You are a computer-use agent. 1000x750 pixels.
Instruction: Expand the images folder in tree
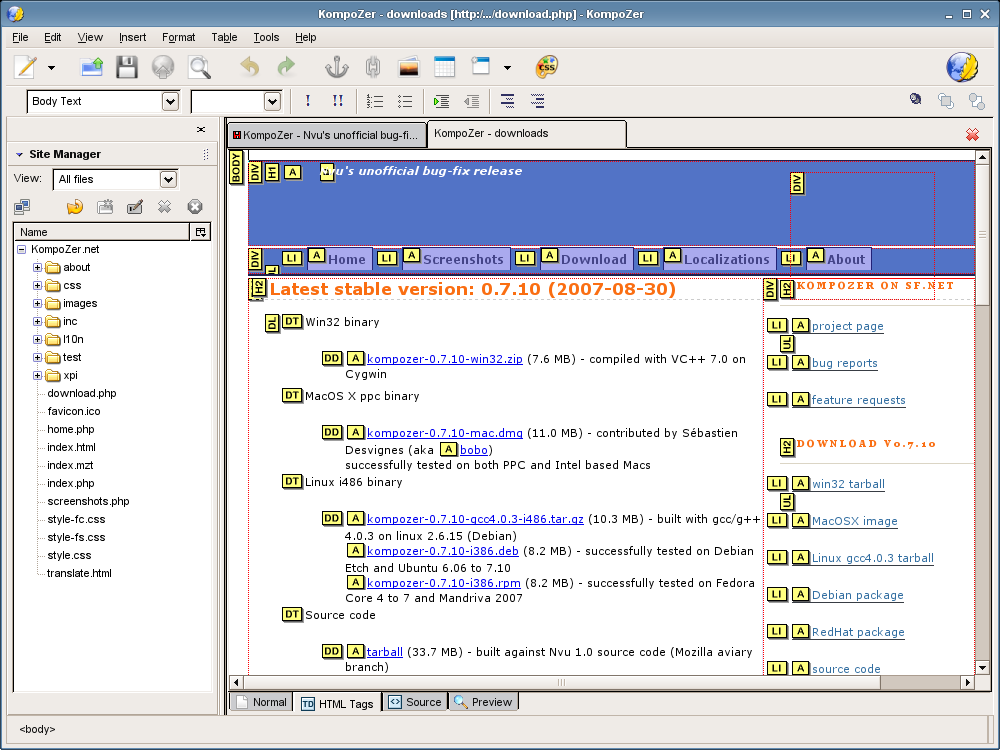pyautogui.click(x=38, y=303)
